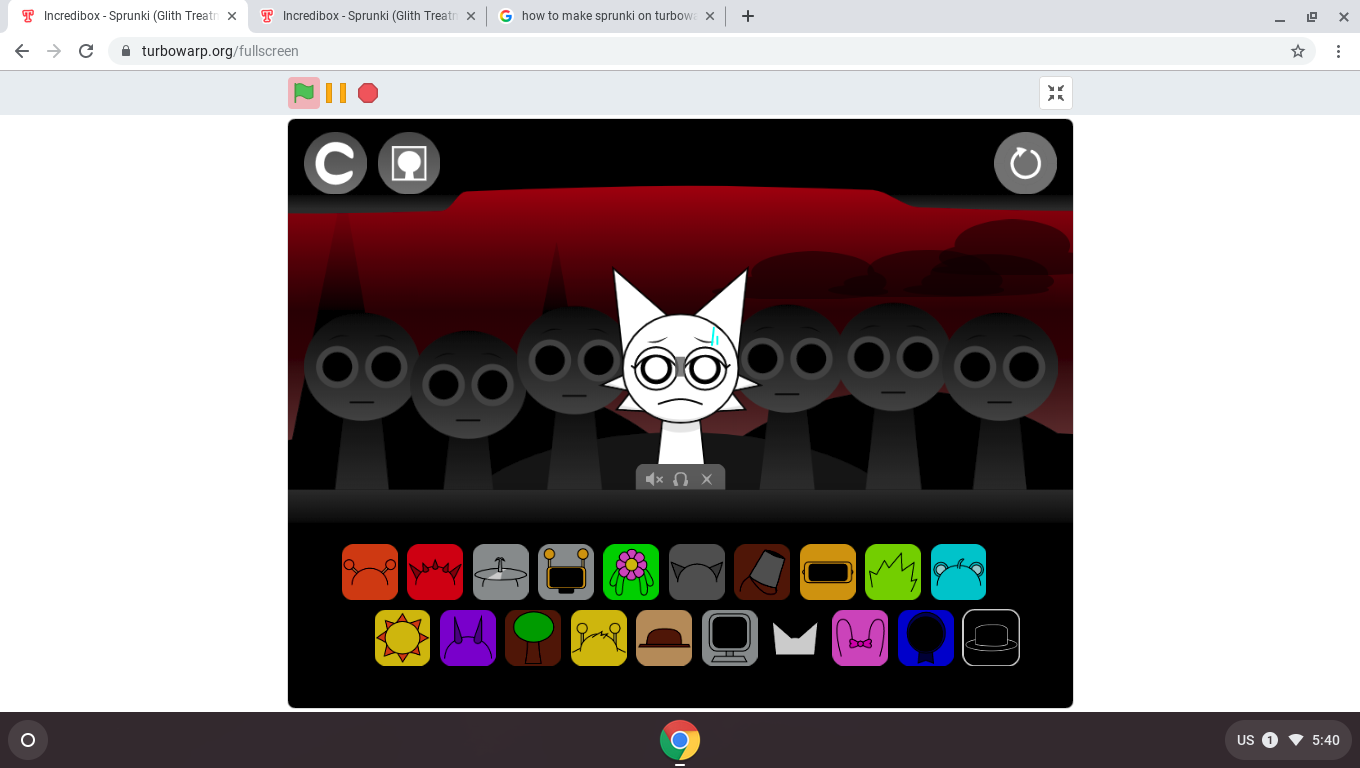The height and width of the screenshot is (768, 1360).
Task: Select the green tree character icon
Action: (533, 637)
